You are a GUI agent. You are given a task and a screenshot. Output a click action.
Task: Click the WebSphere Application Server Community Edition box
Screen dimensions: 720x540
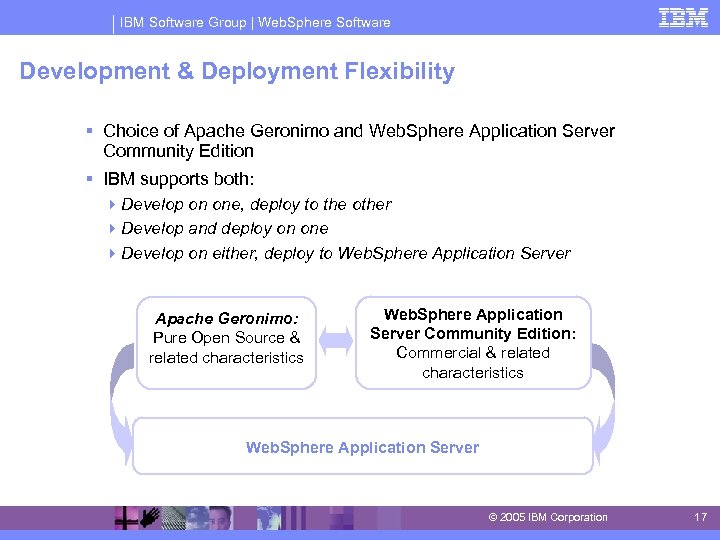[473, 343]
